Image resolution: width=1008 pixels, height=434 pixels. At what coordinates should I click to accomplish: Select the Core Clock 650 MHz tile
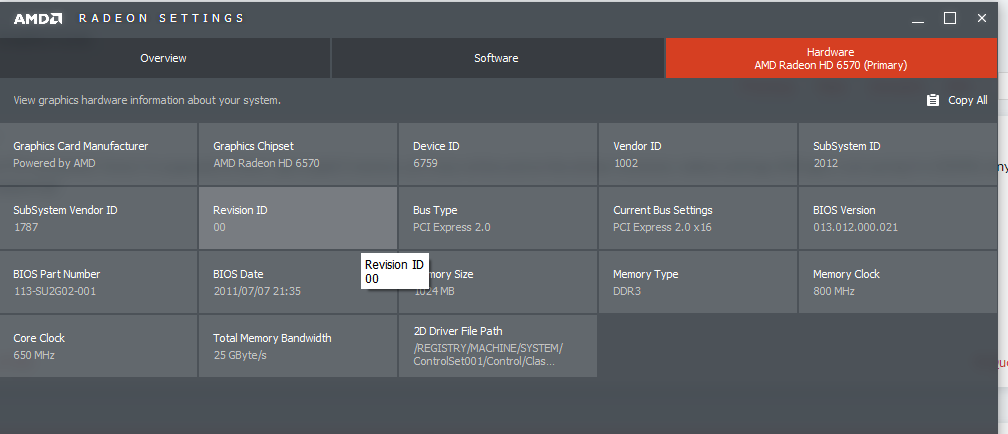pyautogui.click(x=98, y=345)
